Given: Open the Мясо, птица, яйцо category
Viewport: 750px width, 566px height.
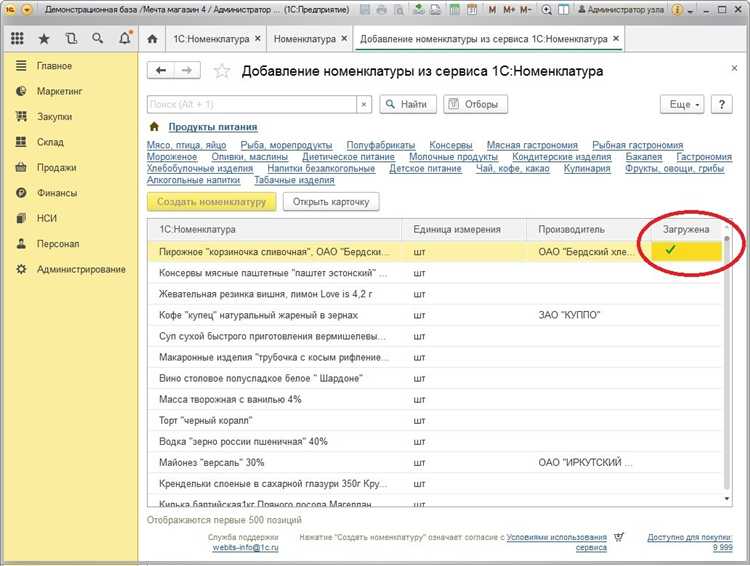Looking at the screenshot, I should [x=187, y=145].
